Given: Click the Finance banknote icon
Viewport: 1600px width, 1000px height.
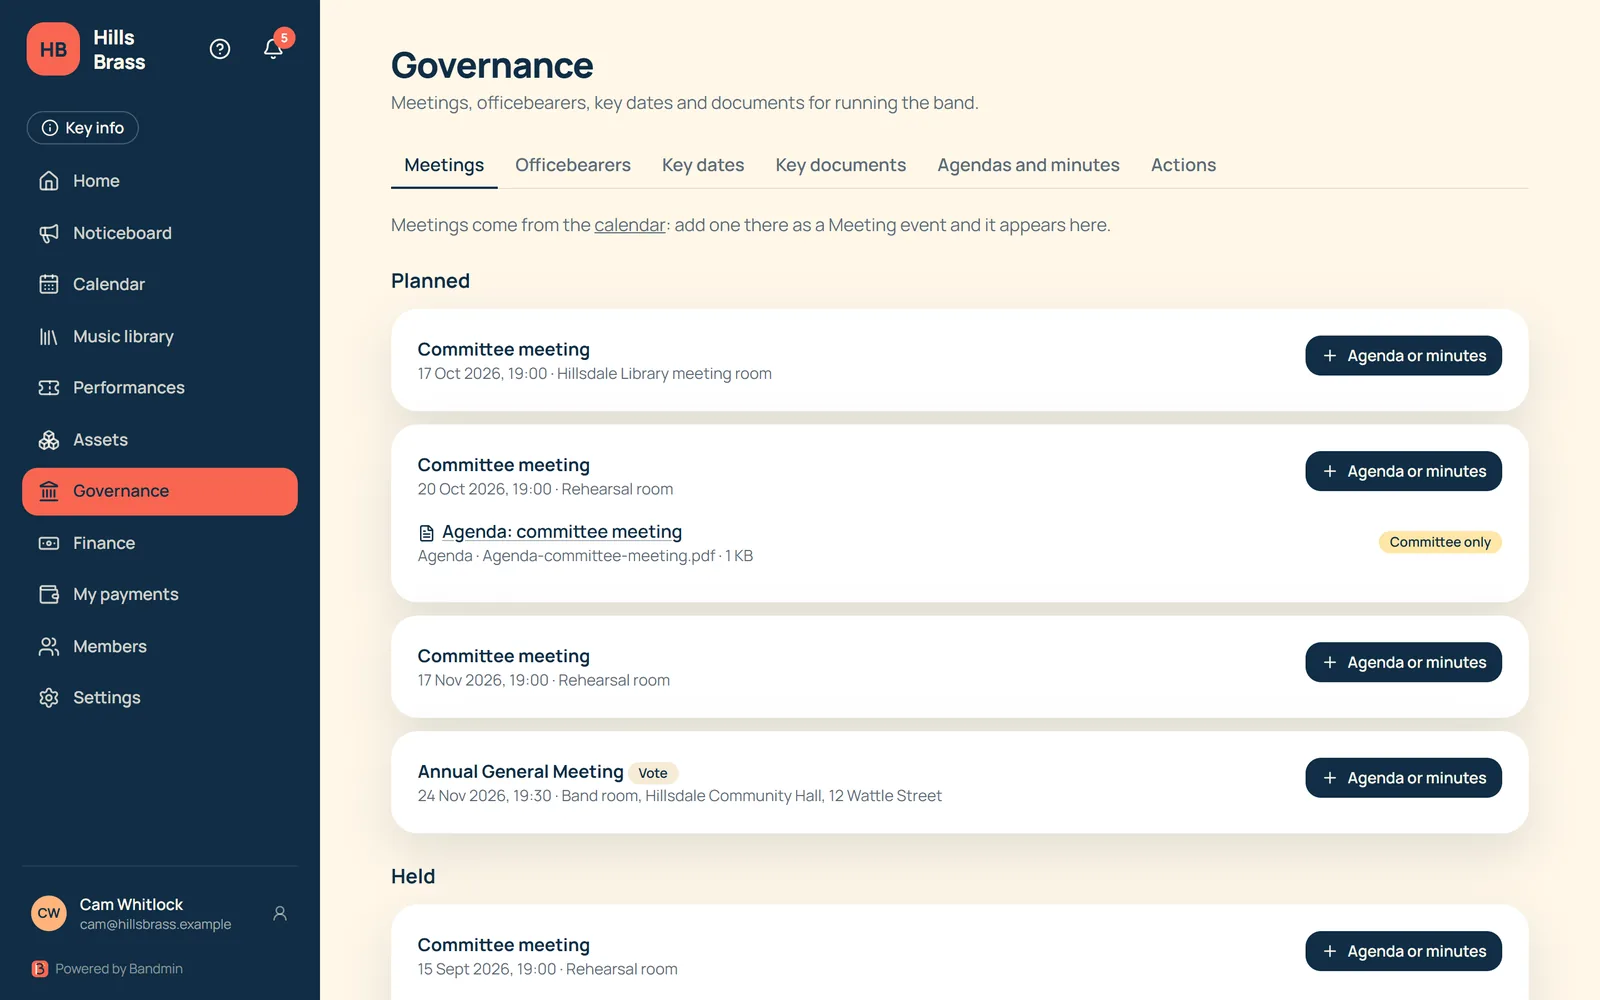Looking at the screenshot, I should pyautogui.click(x=49, y=543).
